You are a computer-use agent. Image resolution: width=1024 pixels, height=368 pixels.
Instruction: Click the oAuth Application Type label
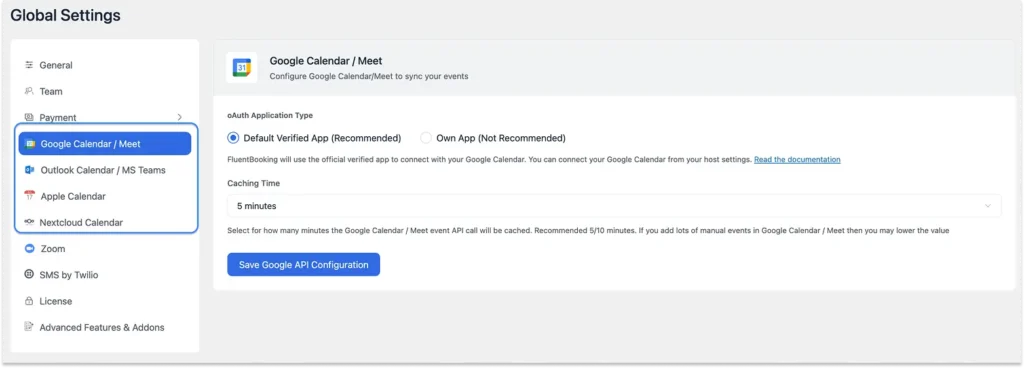270,115
